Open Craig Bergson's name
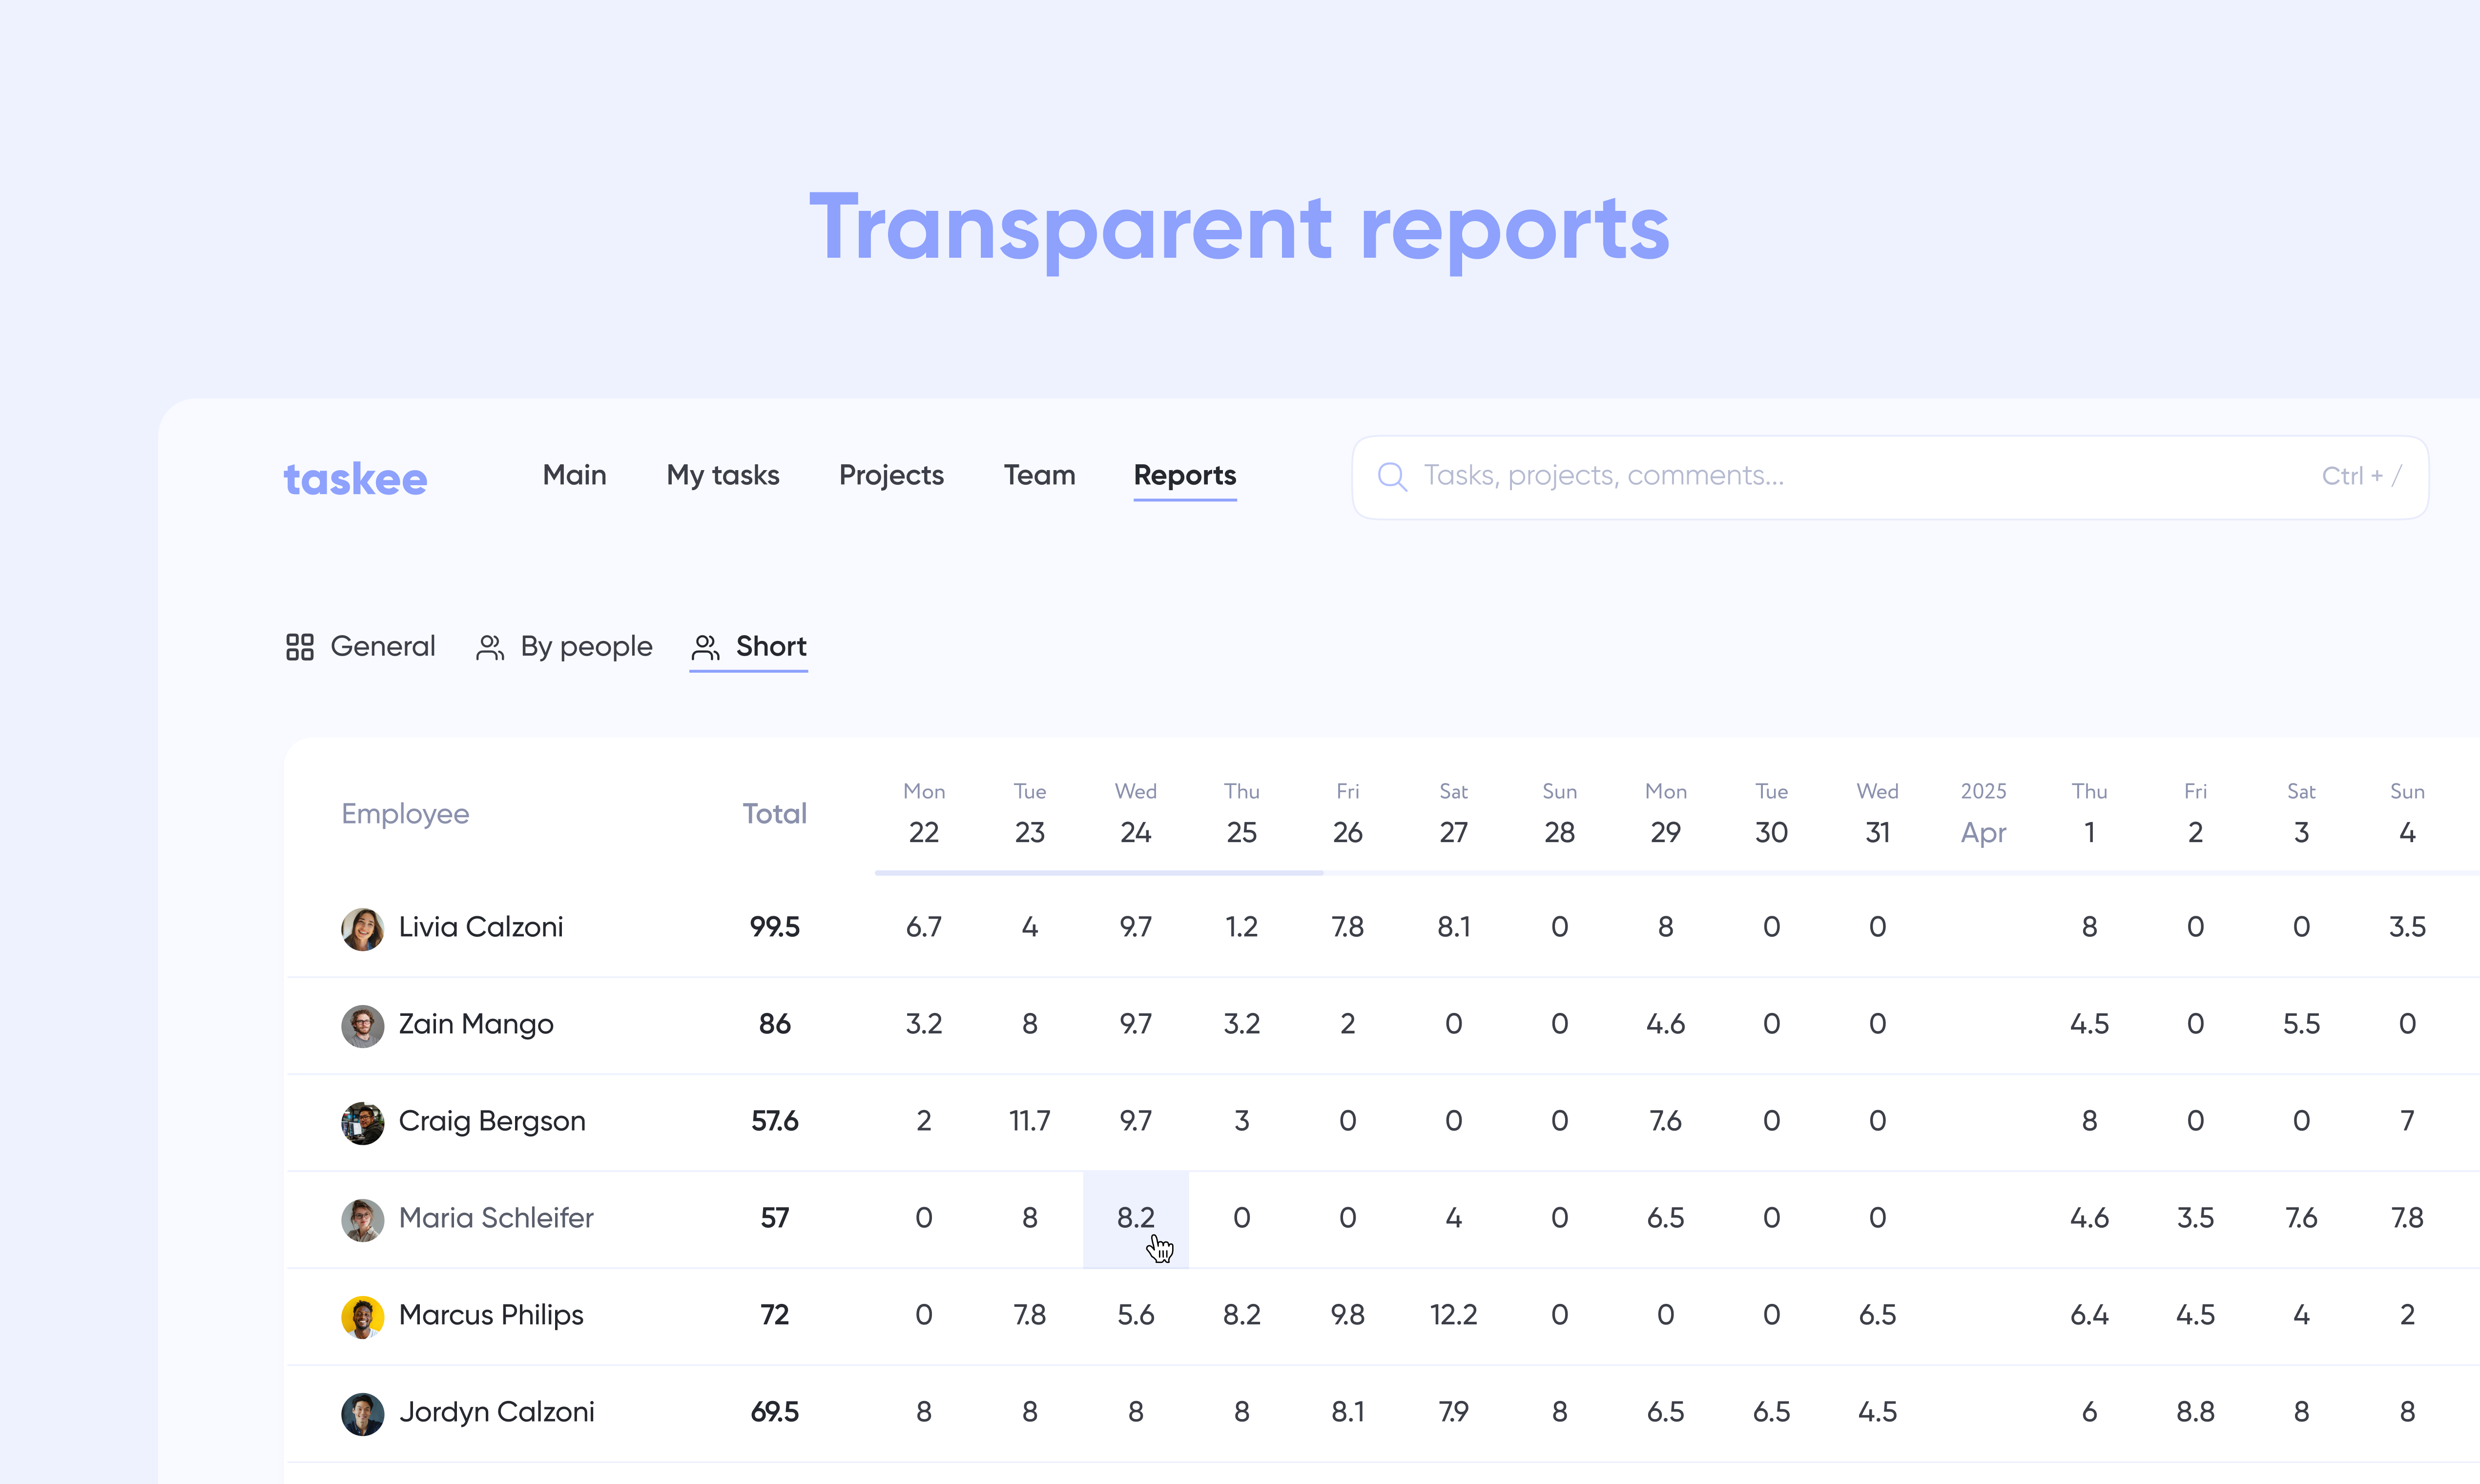2480x1484 pixels. point(492,1122)
